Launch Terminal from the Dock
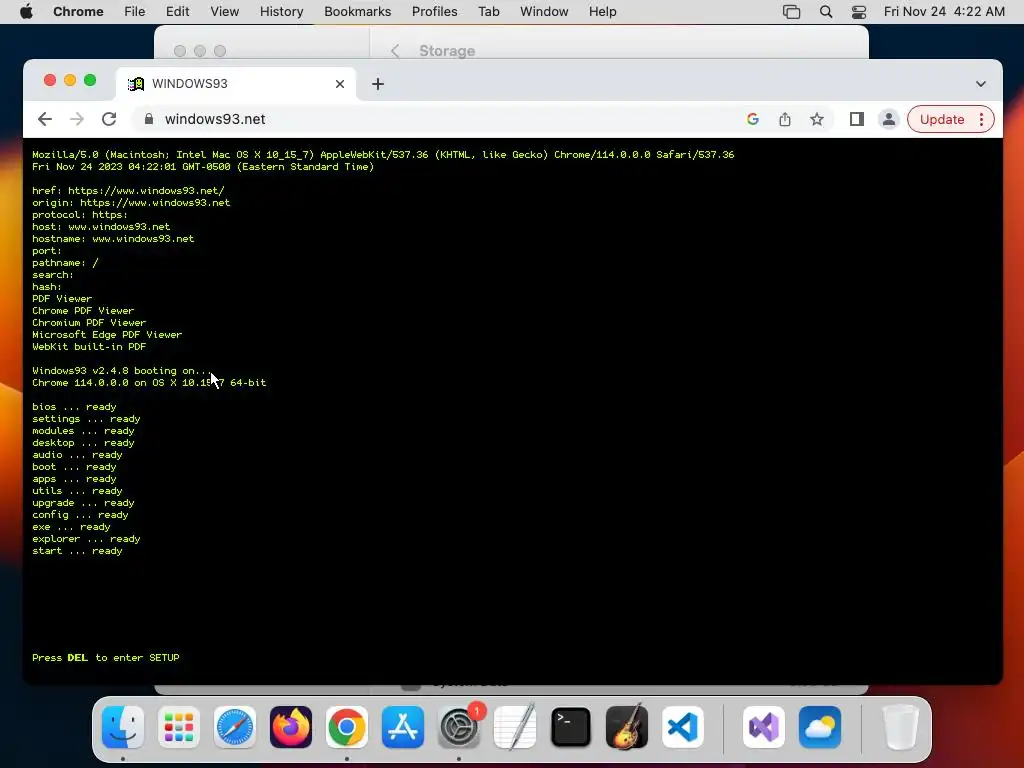The image size is (1024, 768). coord(571,726)
